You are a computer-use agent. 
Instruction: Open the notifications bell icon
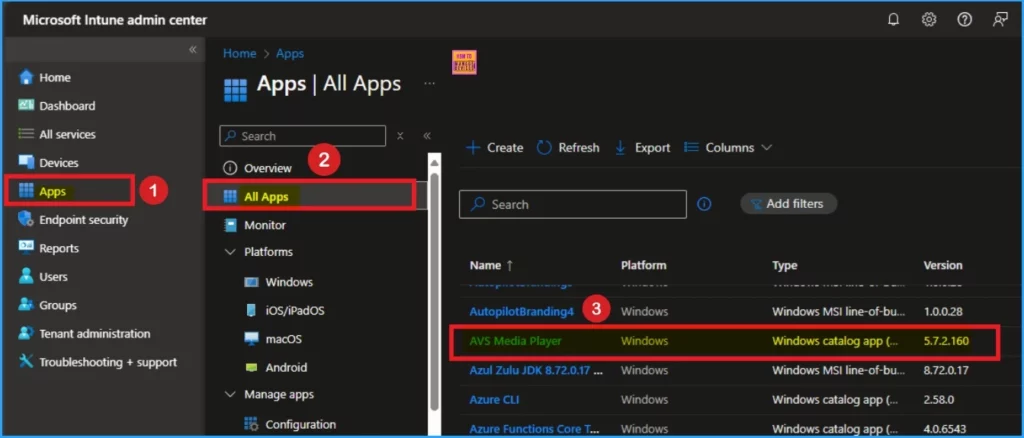[x=893, y=20]
